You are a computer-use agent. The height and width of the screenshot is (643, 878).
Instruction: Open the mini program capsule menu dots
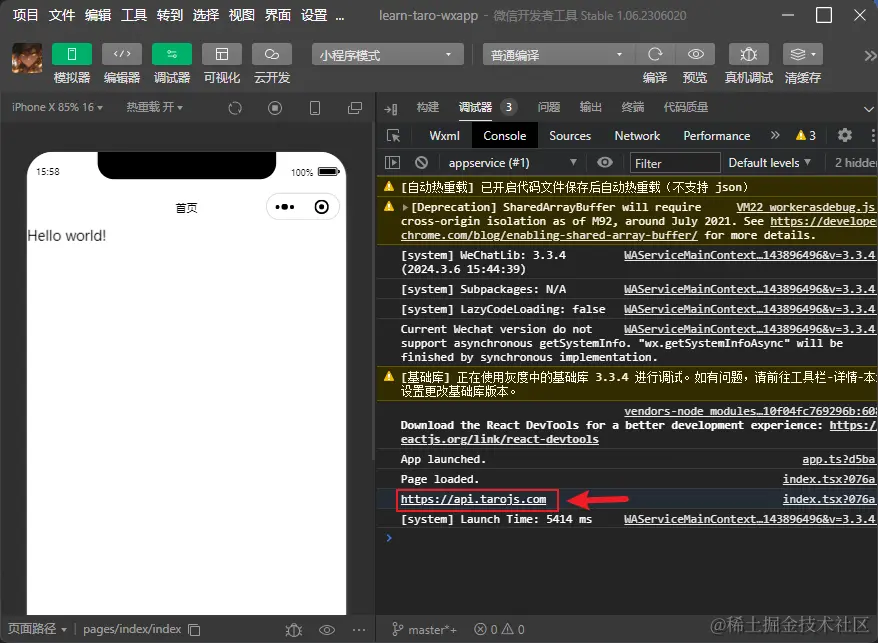(284, 207)
